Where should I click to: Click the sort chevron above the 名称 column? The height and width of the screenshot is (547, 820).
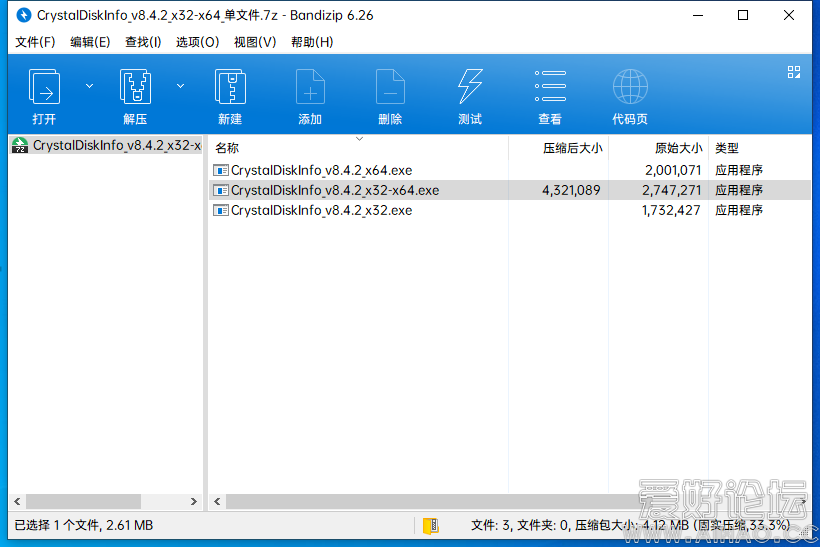pyautogui.click(x=359, y=139)
